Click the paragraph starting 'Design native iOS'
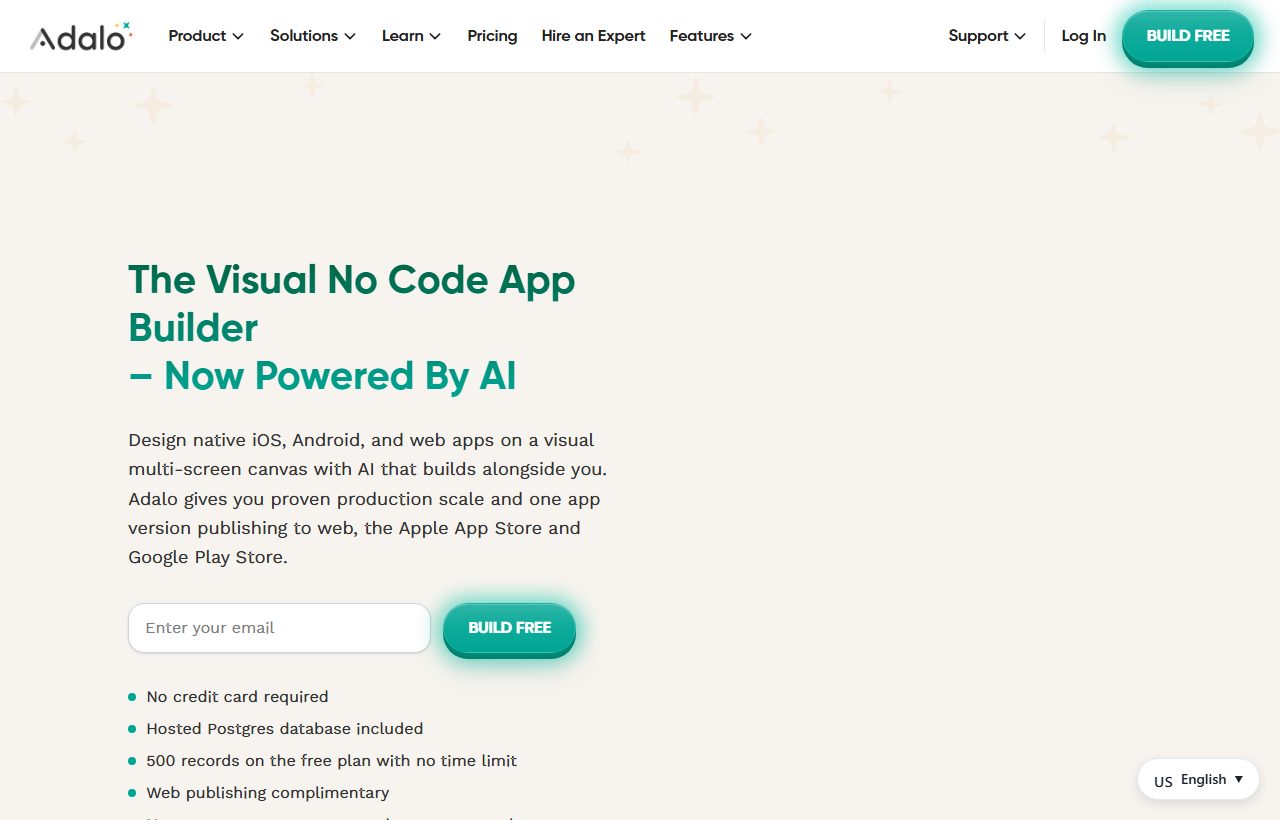 (x=368, y=498)
